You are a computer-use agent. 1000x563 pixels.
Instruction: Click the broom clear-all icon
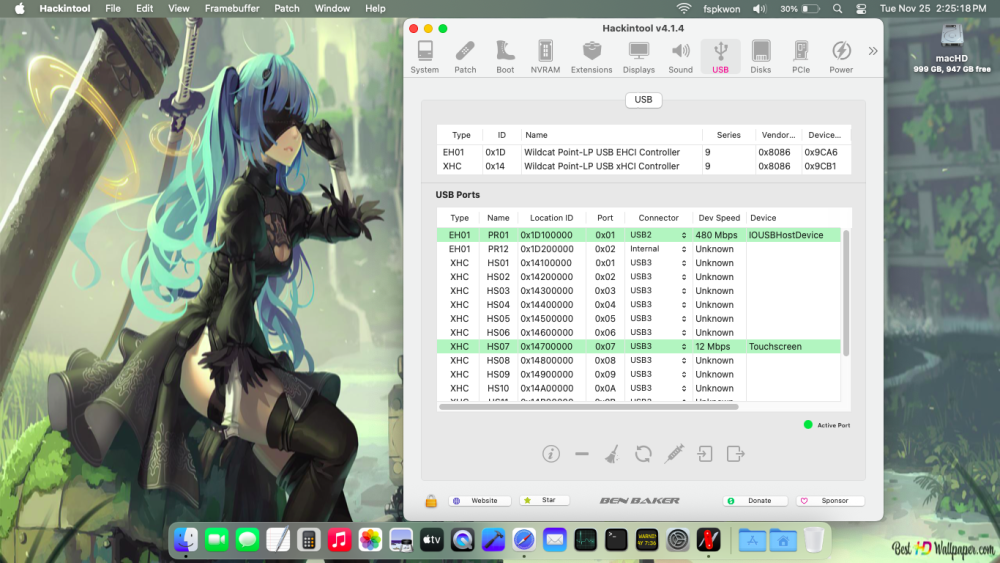[x=612, y=453]
